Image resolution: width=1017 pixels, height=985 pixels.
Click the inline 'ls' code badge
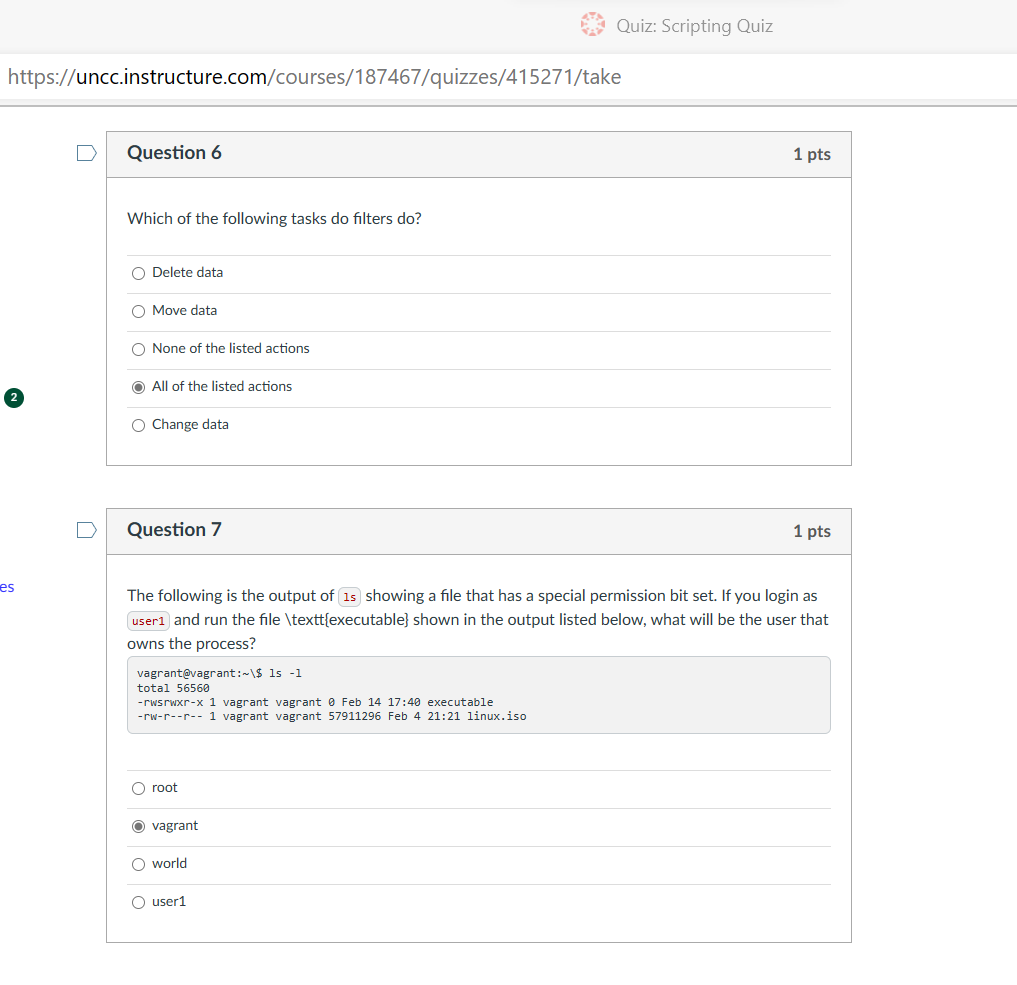coord(349,596)
